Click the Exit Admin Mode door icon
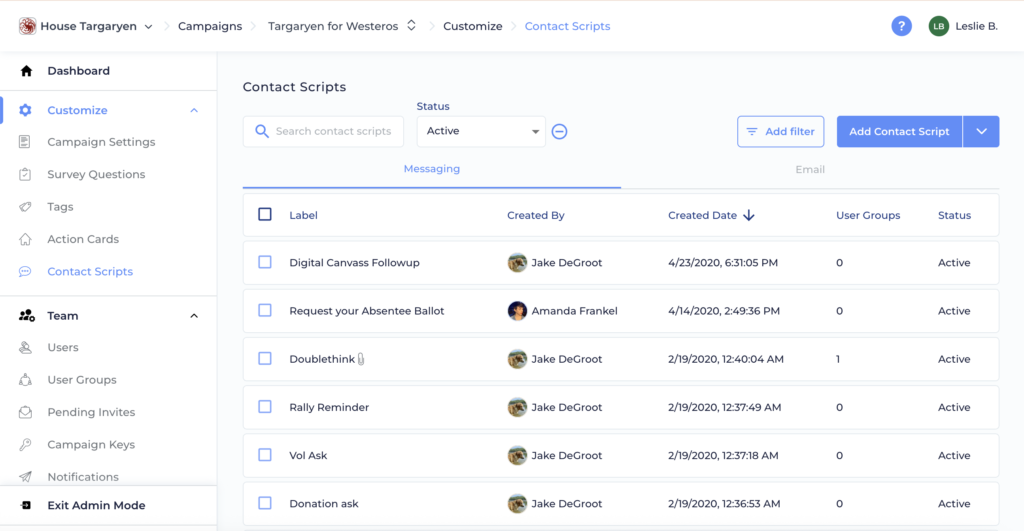This screenshot has width=1024, height=531. point(25,505)
